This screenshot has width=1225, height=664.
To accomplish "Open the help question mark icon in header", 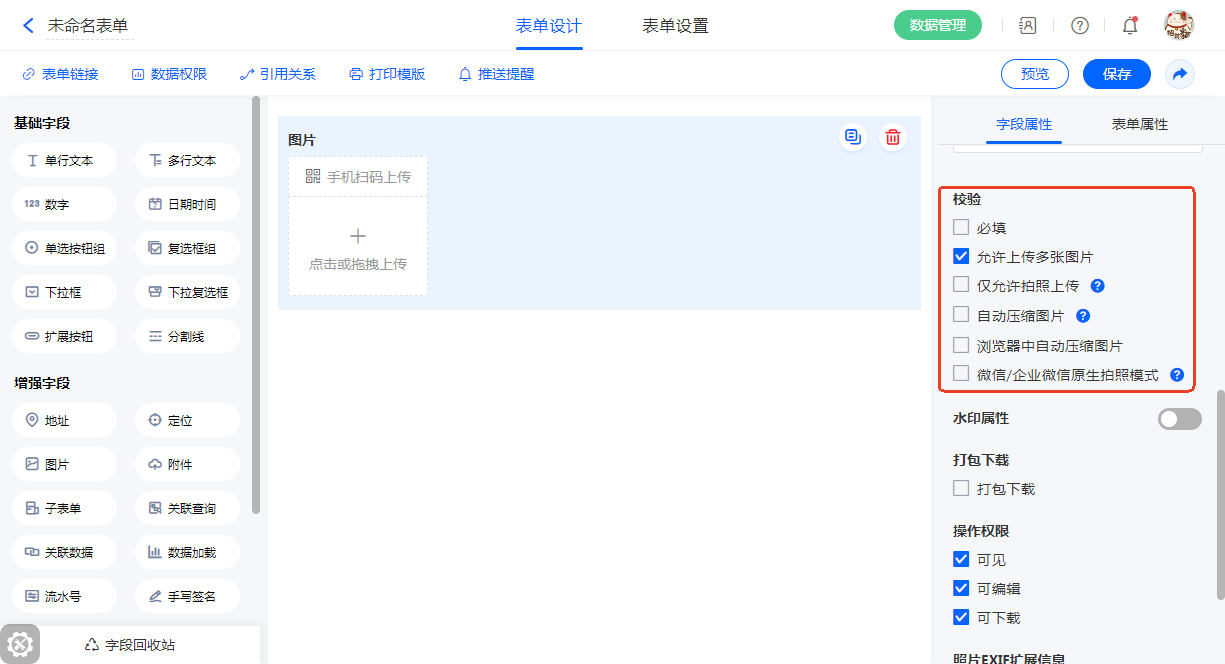I will pyautogui.click(x=1079, y=26).
